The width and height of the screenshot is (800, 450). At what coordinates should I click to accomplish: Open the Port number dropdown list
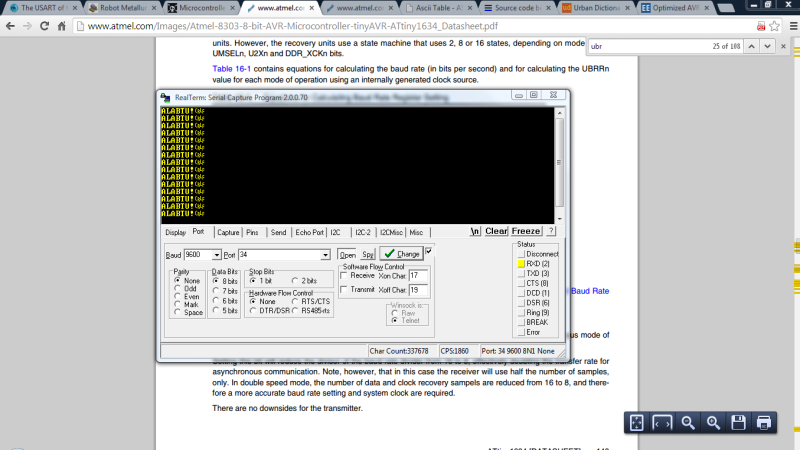(x=327, y=255)
